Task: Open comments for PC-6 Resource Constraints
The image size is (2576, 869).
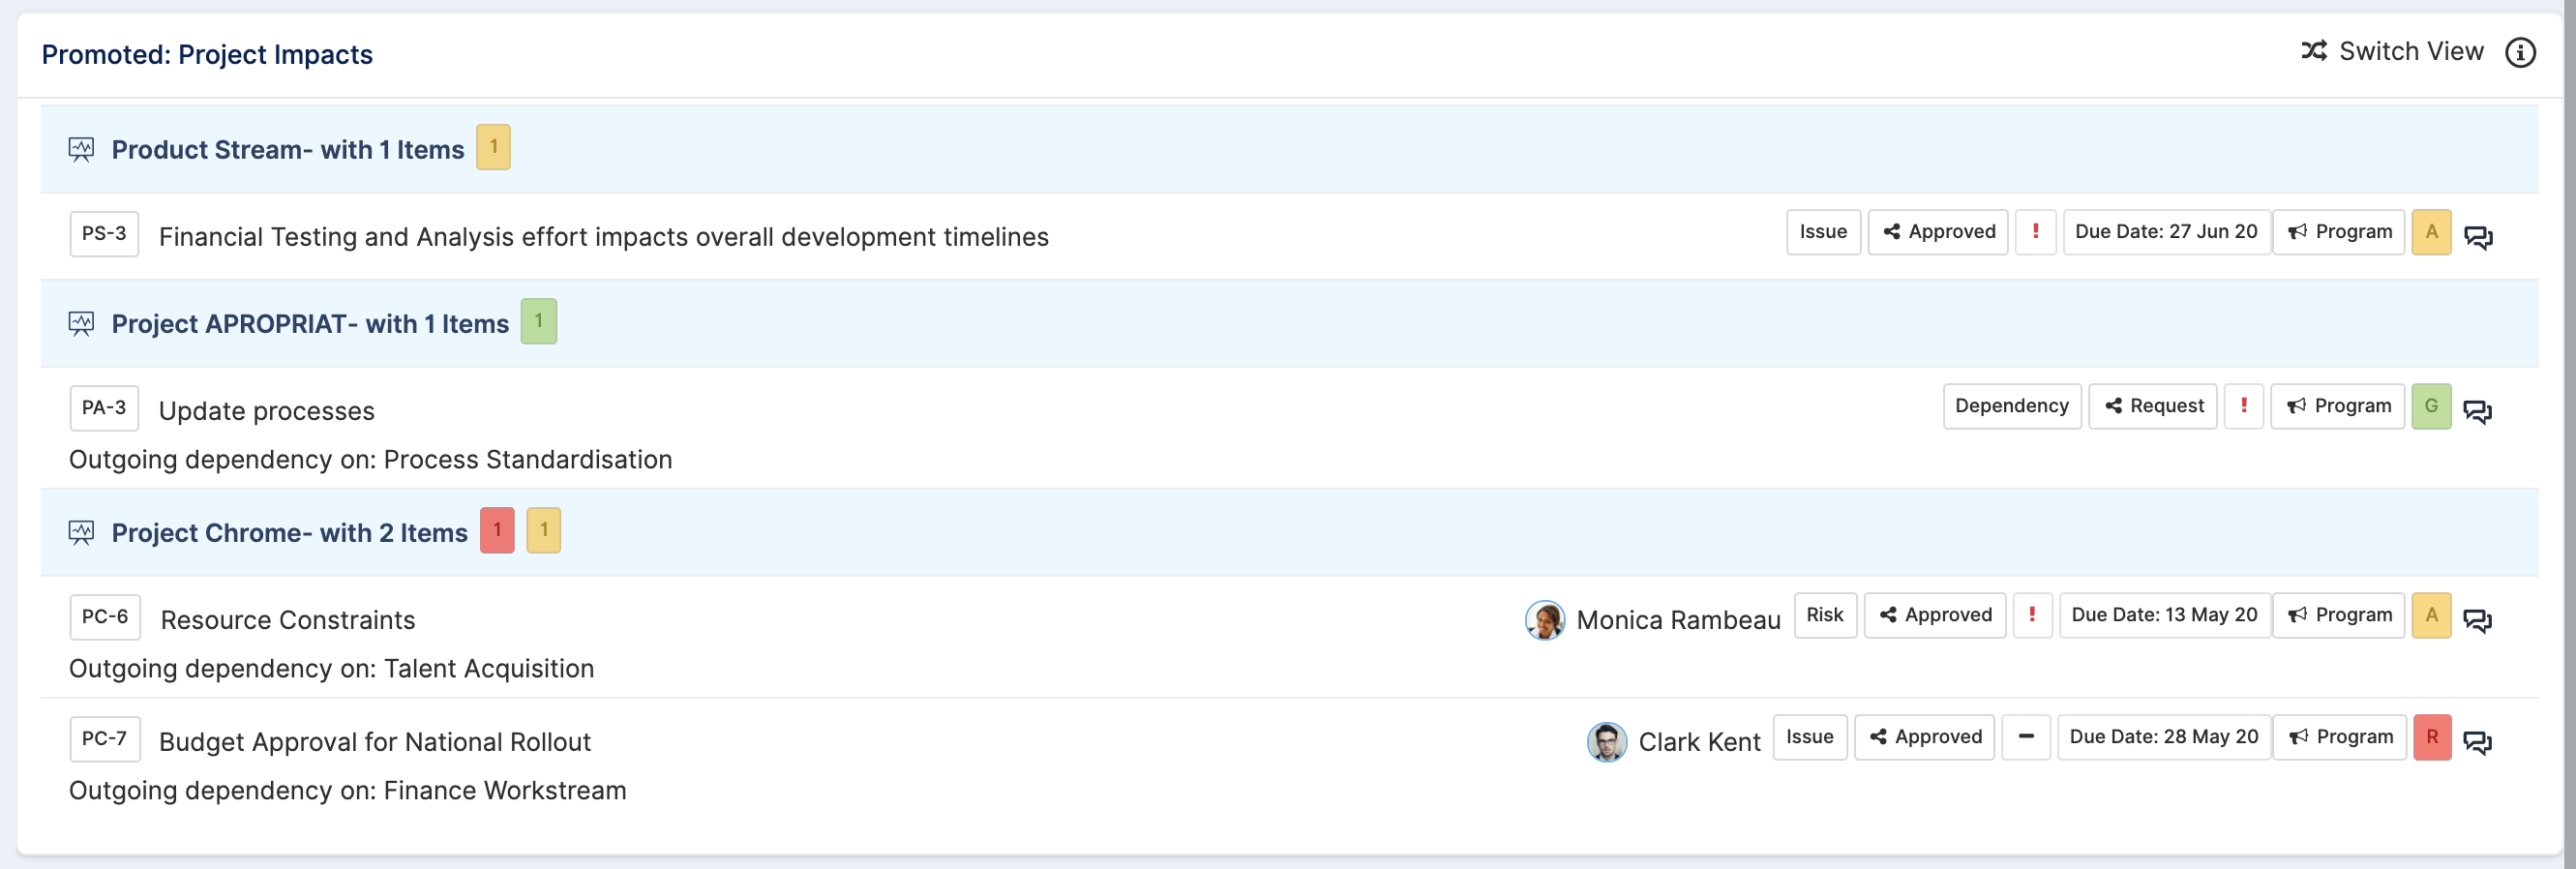Action: coord(2477,620)
